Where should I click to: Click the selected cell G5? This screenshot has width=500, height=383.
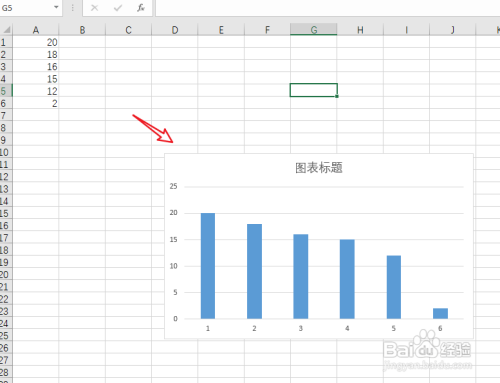point(314,90)
